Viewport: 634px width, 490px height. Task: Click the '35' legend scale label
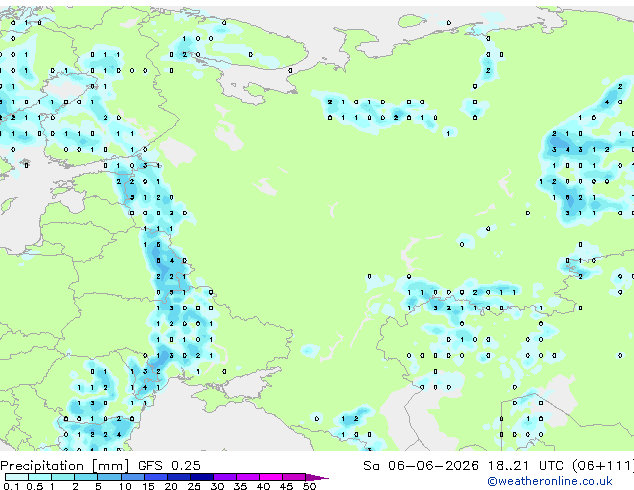pos(240,486)
